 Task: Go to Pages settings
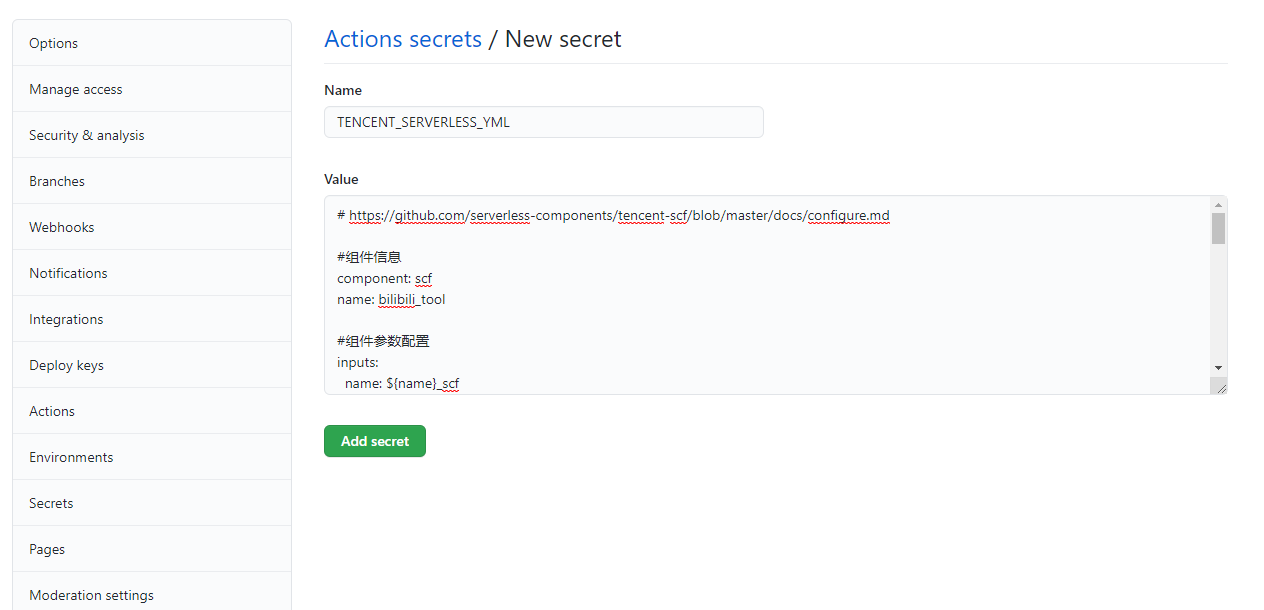pos(46,548)
